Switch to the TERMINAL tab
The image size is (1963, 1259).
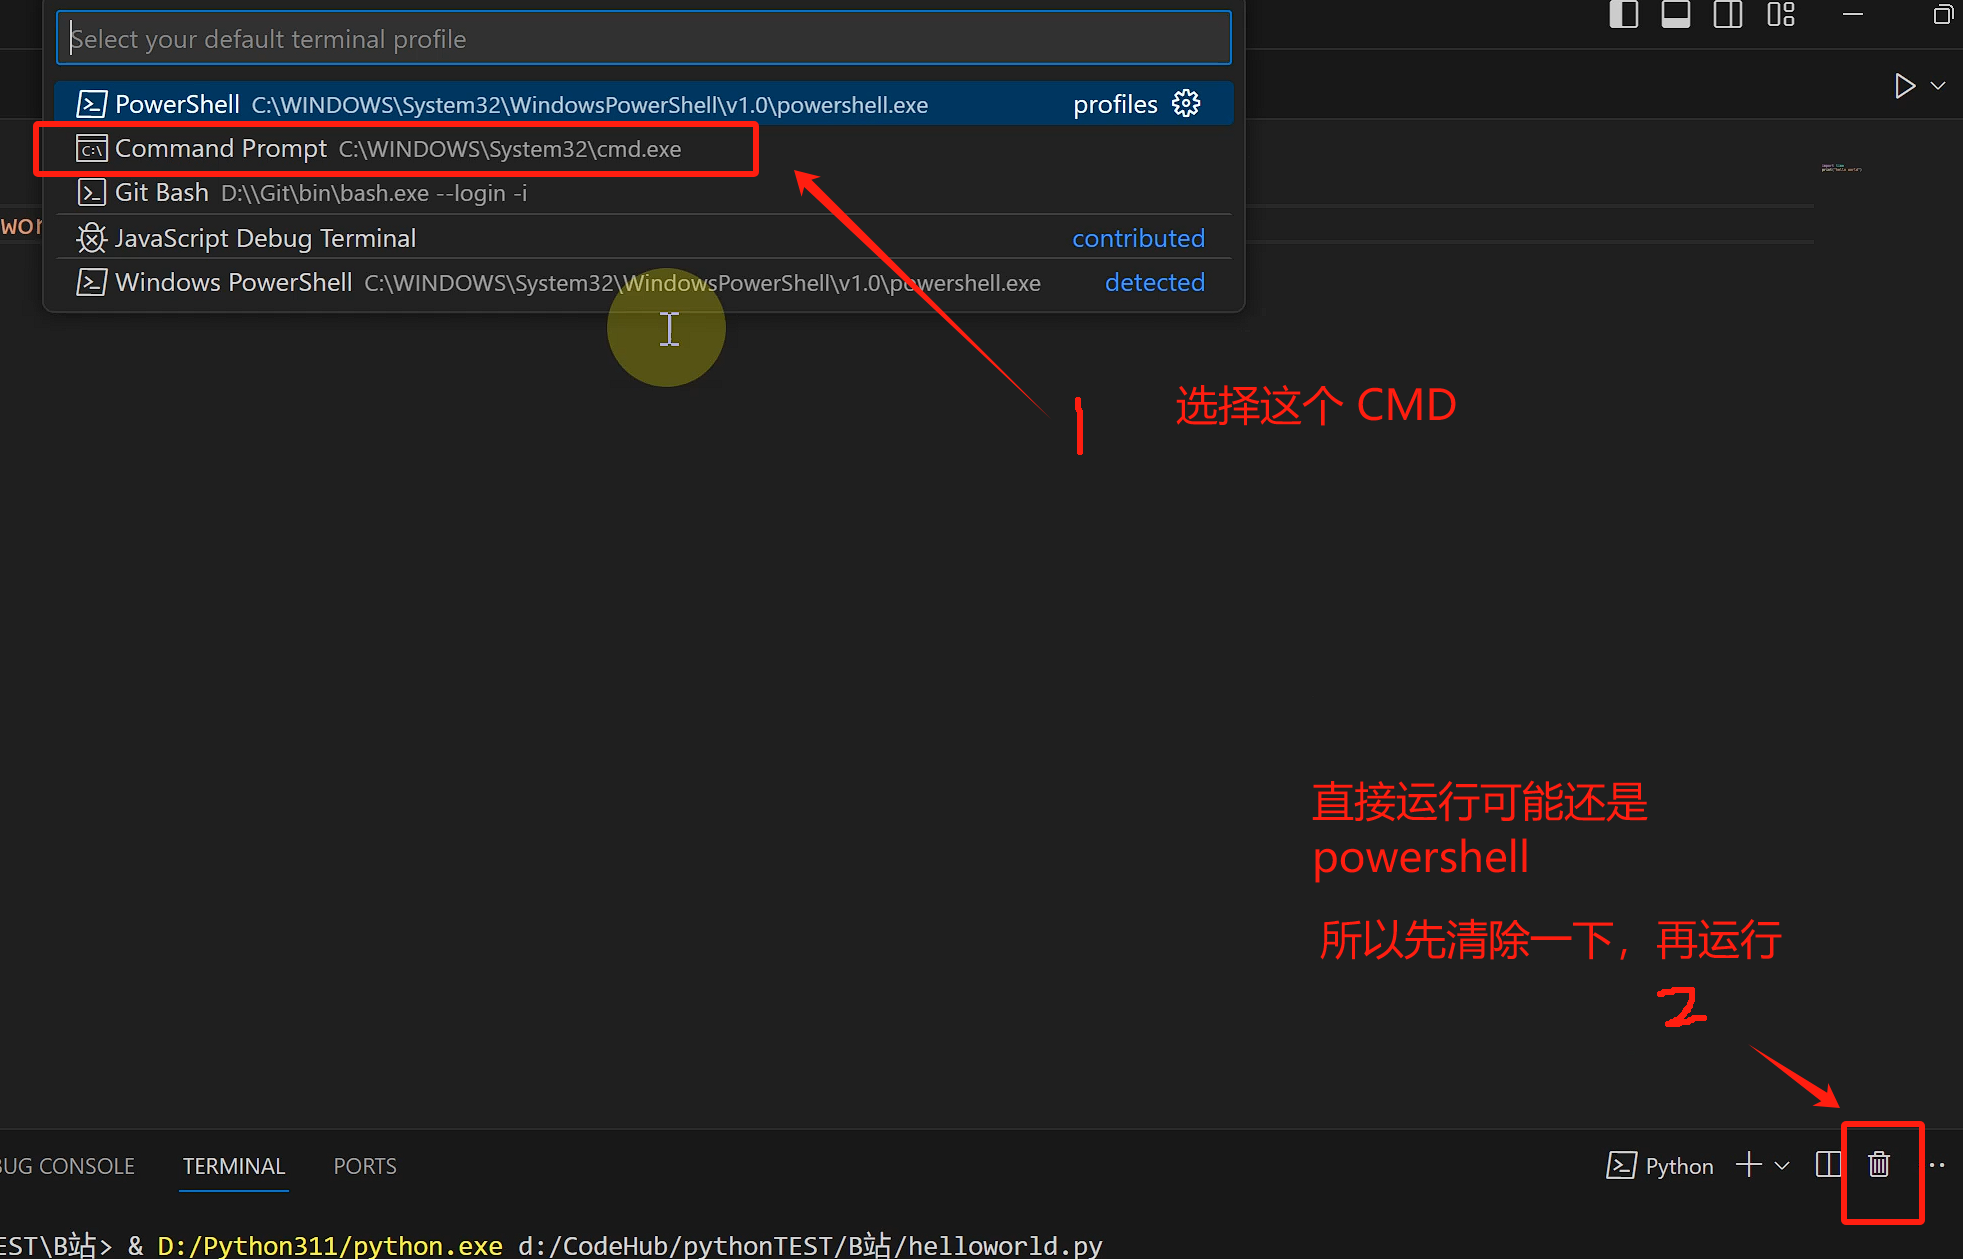coord(234,1166)
